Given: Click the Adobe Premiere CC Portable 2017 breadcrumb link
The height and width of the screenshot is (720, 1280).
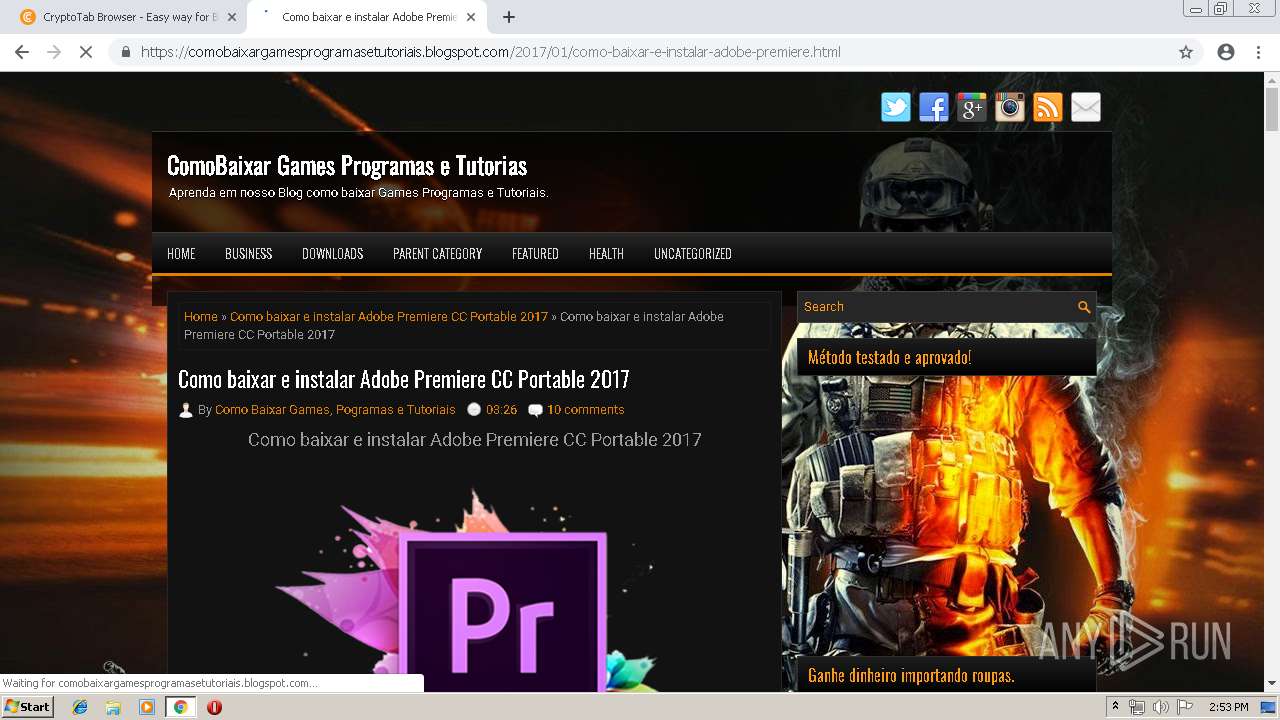Looking at the screenshot, I should (x=389, y=316).
